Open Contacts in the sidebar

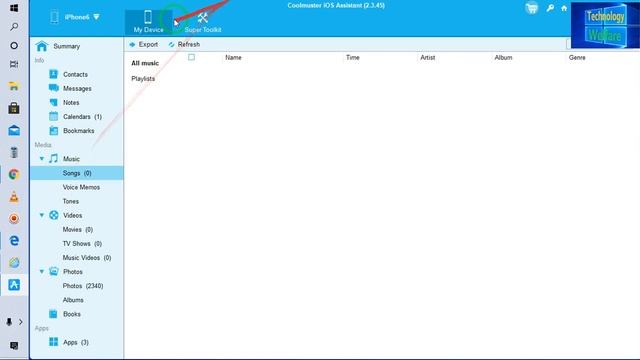click(x=76, y=74)
